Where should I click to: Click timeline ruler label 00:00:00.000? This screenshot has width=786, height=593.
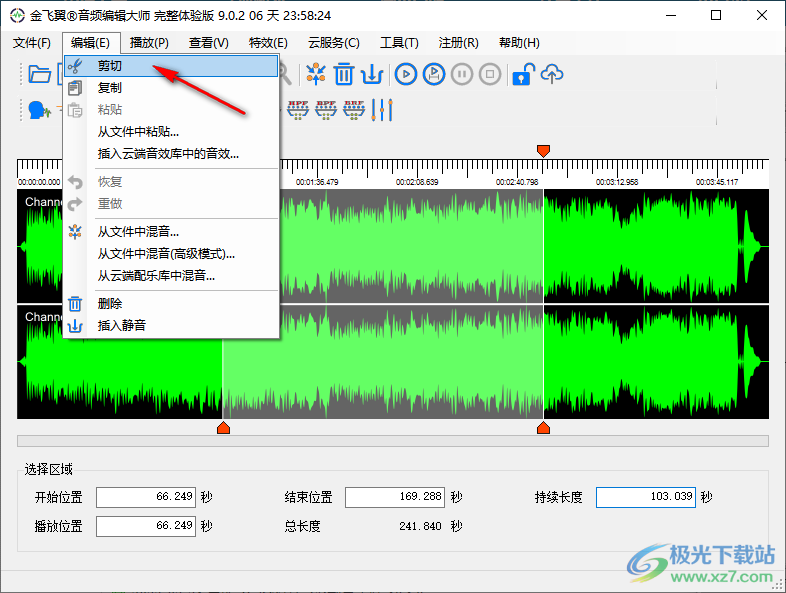[x=39, y=182]
